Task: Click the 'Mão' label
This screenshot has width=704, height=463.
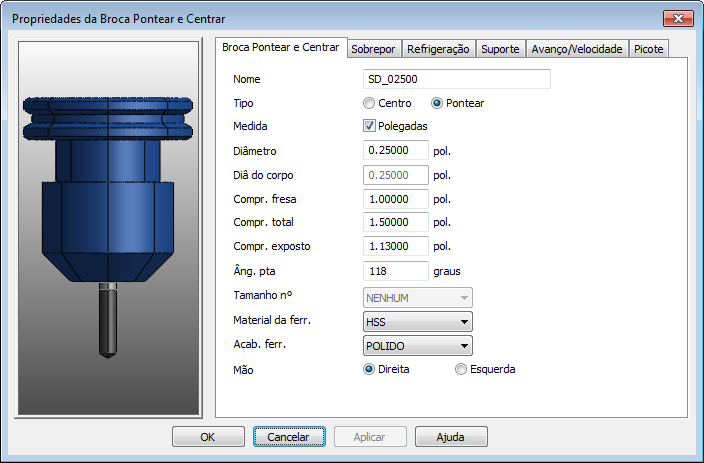Action: tap(243, 370)
